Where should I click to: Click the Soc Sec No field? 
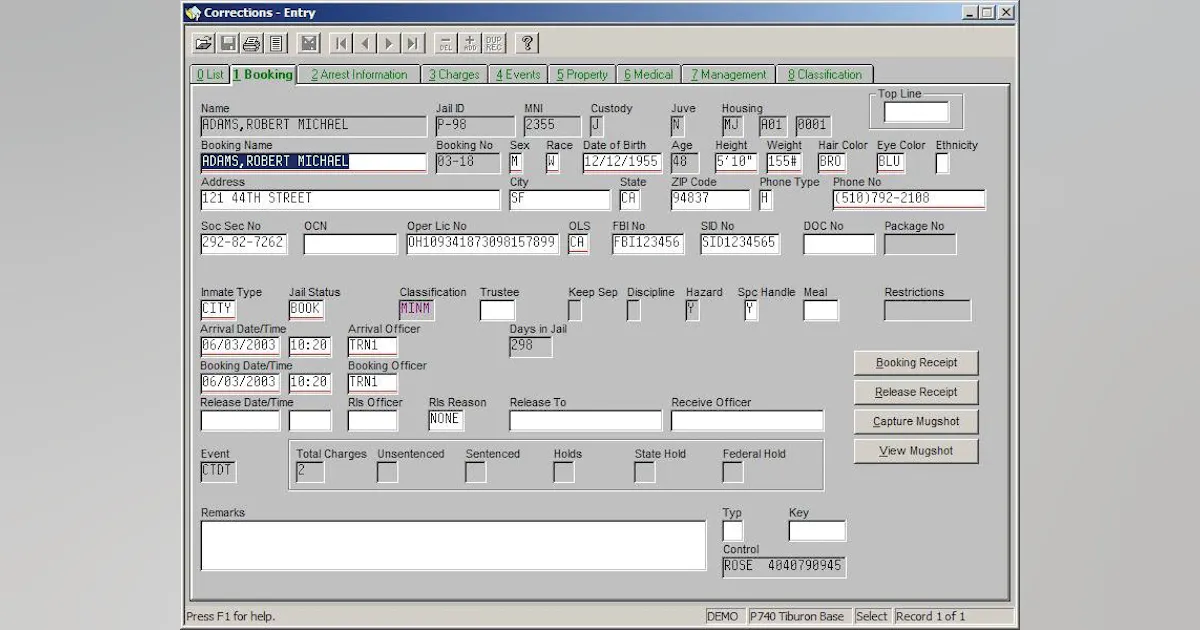[x=244, y=243]
